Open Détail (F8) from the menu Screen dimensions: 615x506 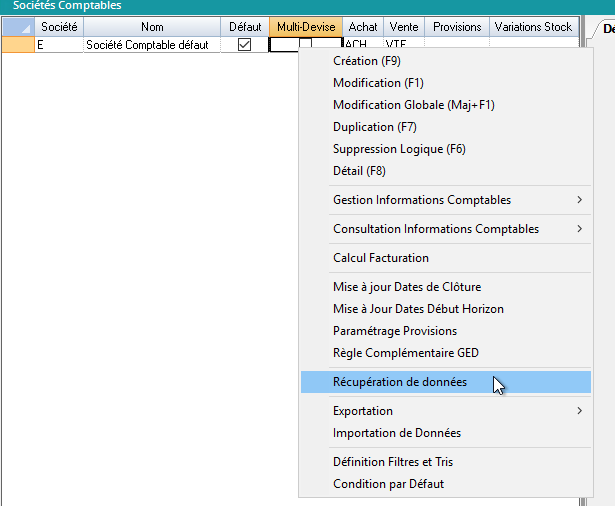tap(359, 171)
